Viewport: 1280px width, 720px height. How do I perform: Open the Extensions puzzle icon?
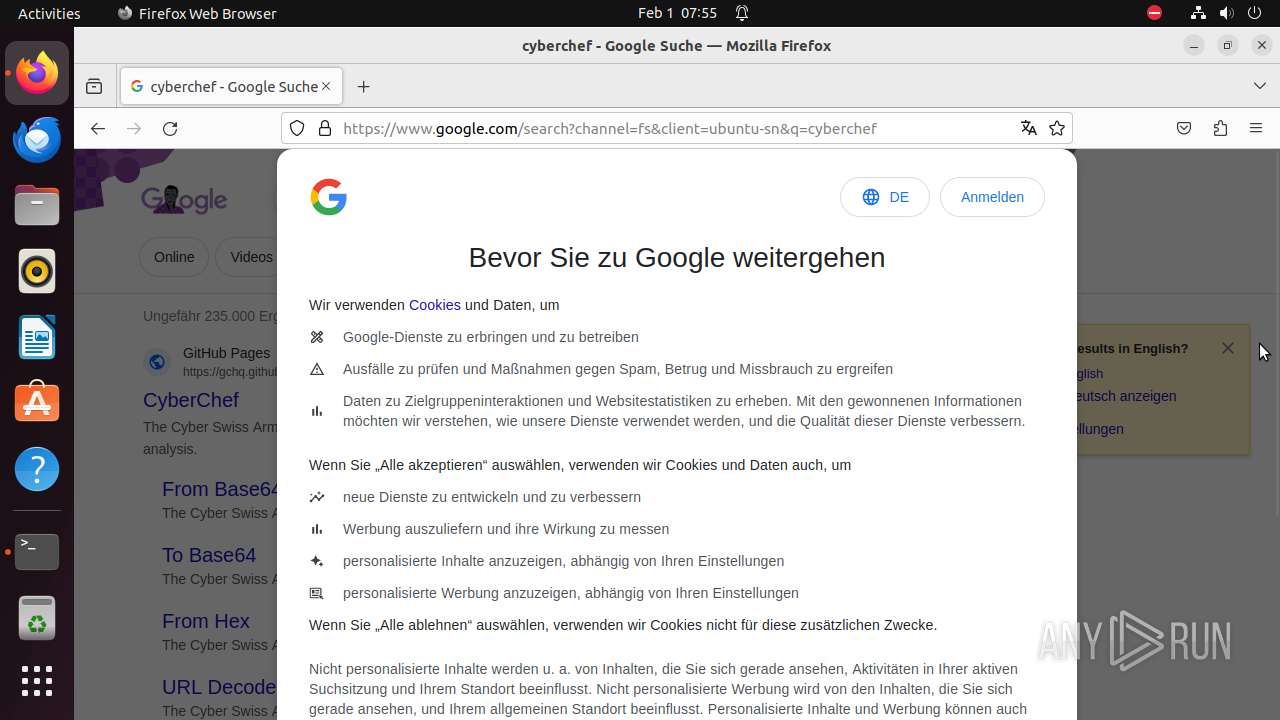tap(1220, 128)
